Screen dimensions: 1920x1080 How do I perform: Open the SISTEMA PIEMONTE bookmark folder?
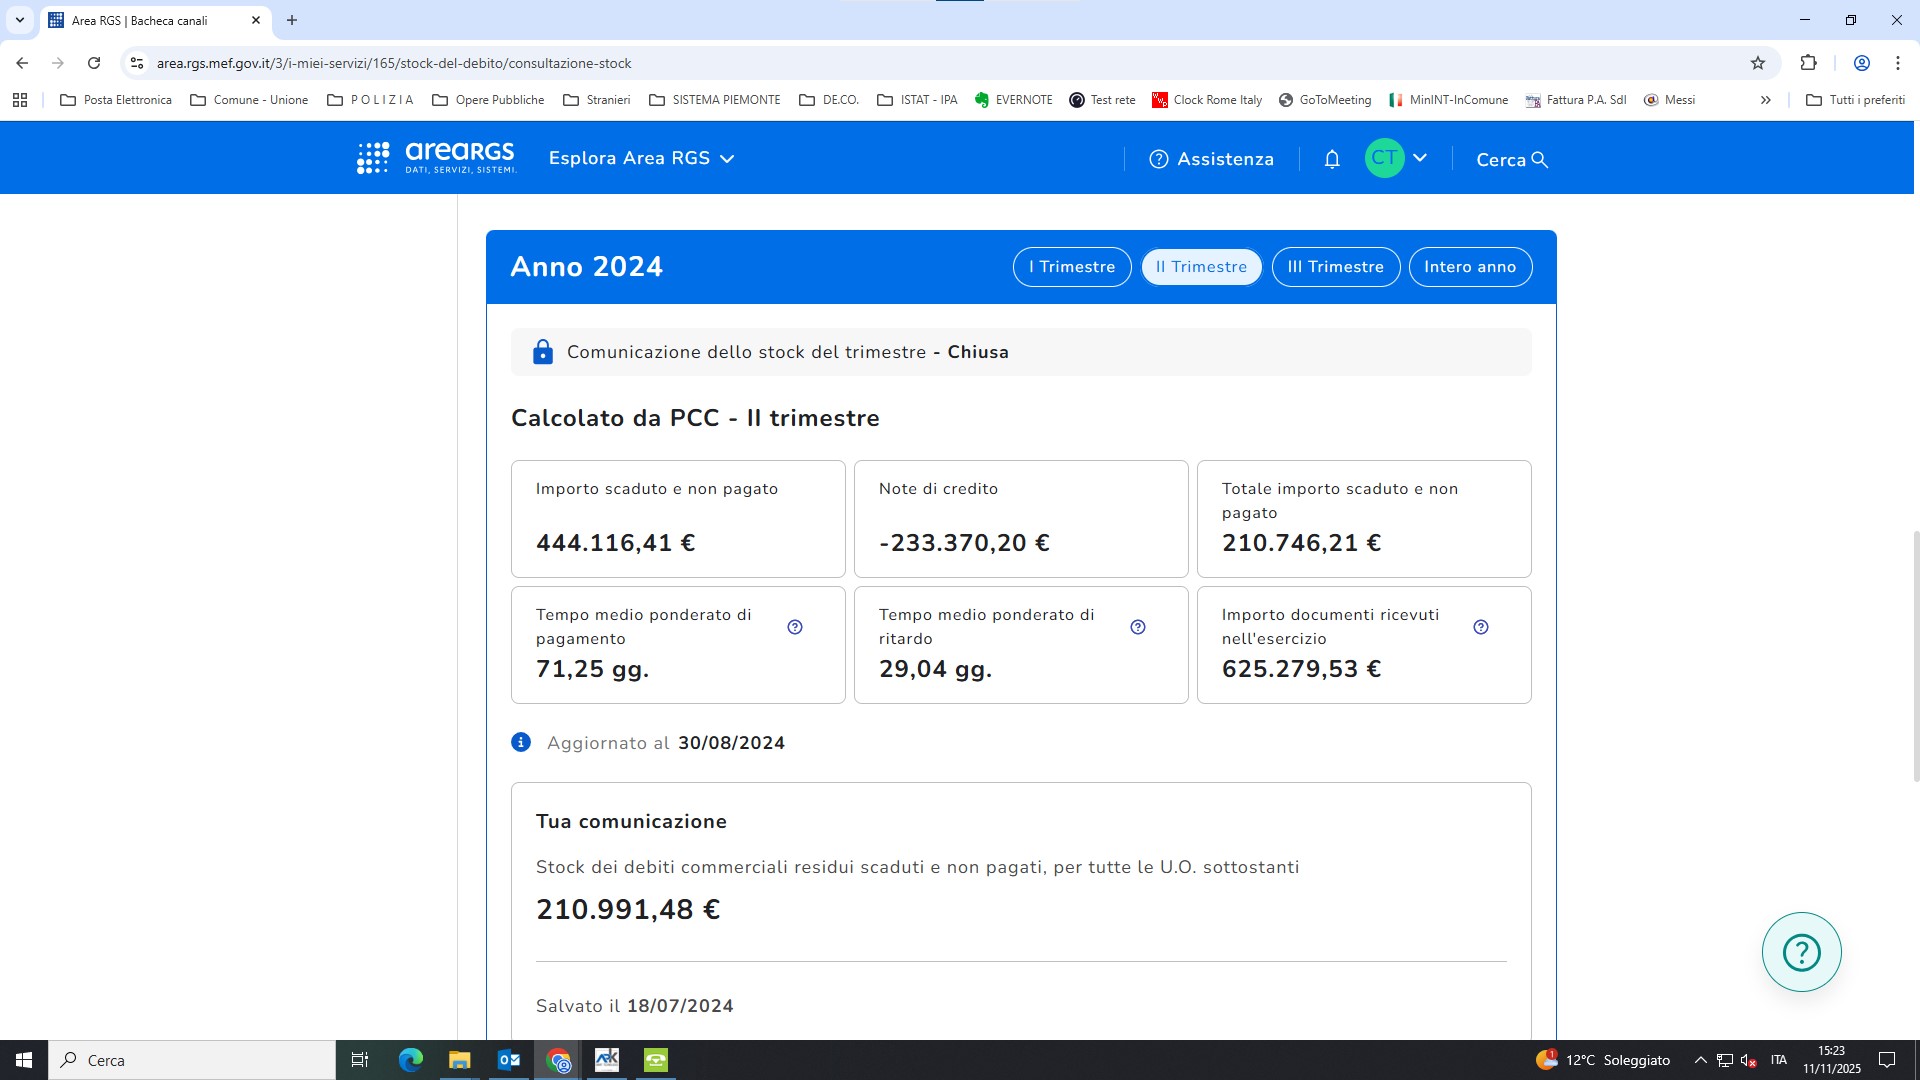pyautogui.click(x=714, y=100)
